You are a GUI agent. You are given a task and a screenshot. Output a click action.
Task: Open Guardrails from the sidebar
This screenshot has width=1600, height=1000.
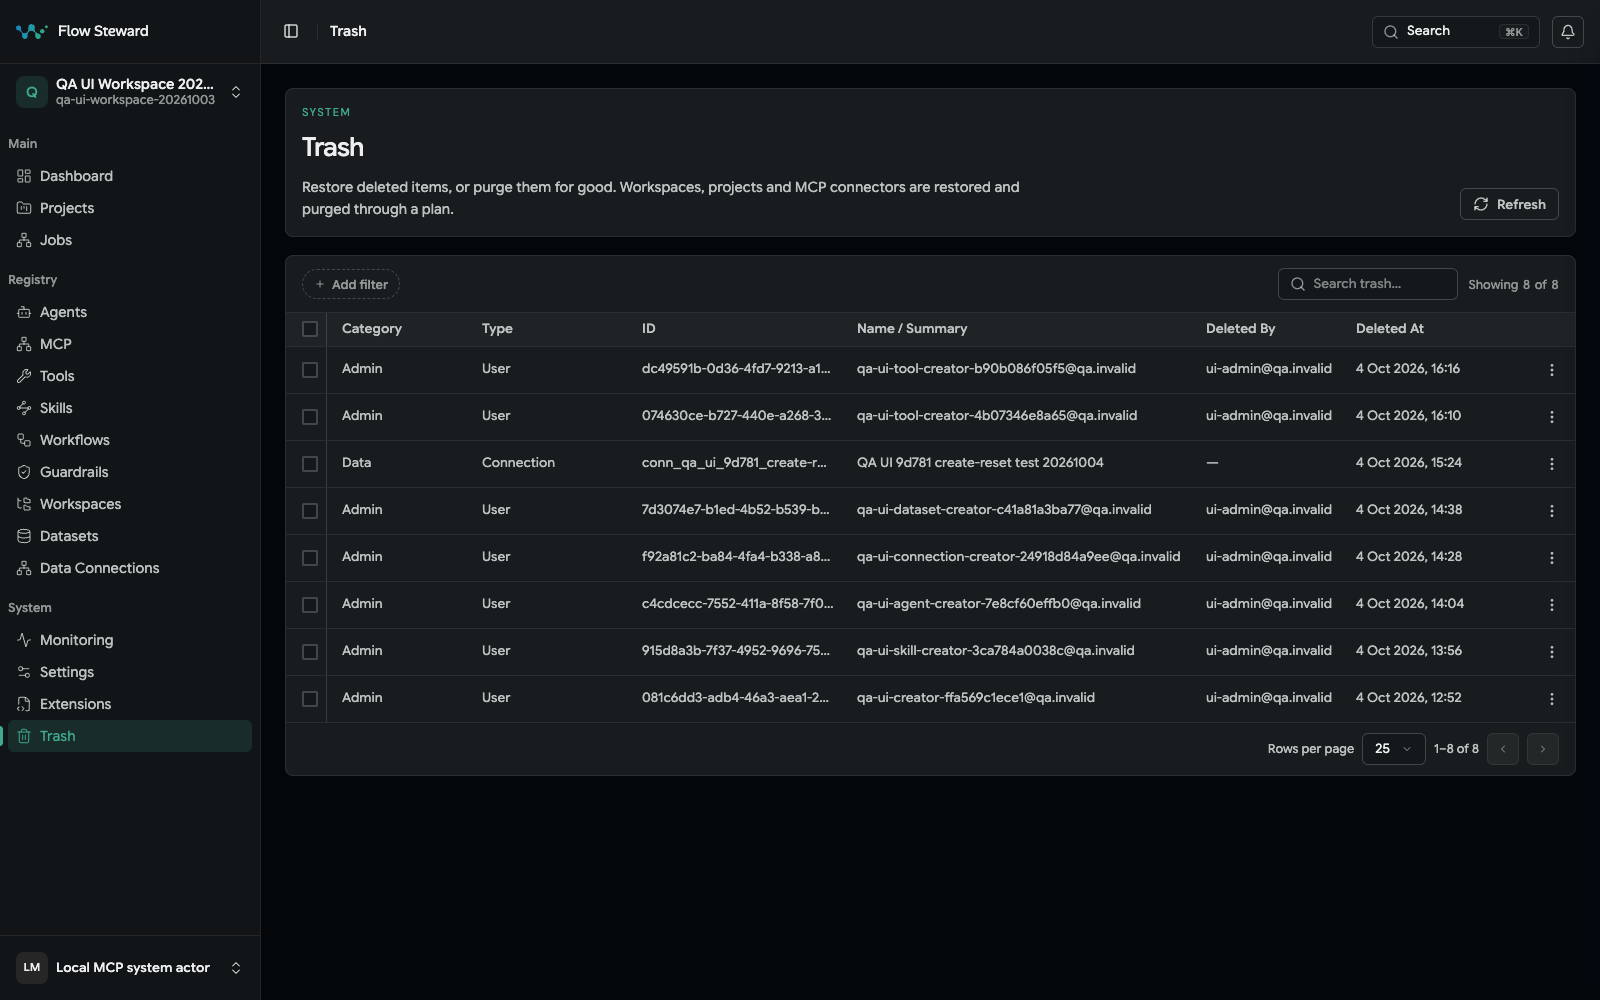pos(130,472)
